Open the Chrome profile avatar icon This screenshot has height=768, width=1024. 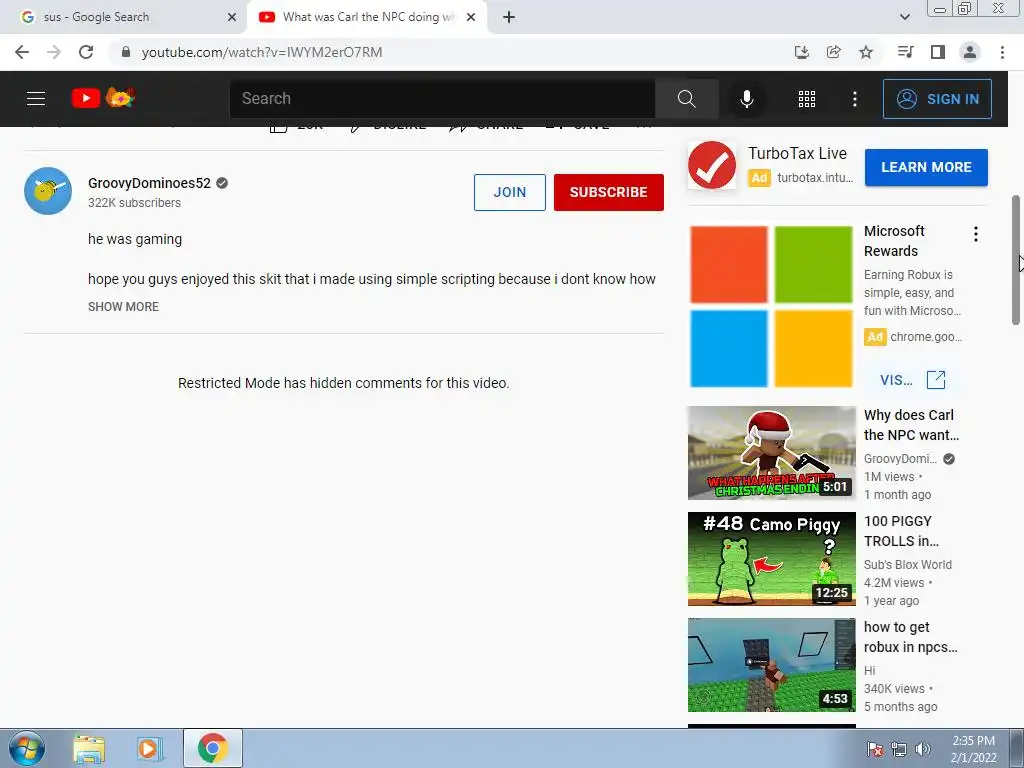(970, 52)
